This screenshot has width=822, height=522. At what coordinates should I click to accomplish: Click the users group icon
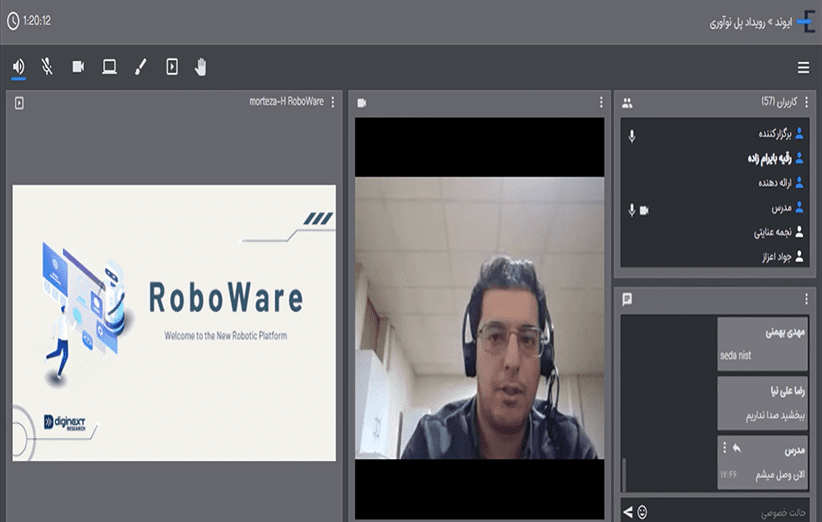click(627, 102)
